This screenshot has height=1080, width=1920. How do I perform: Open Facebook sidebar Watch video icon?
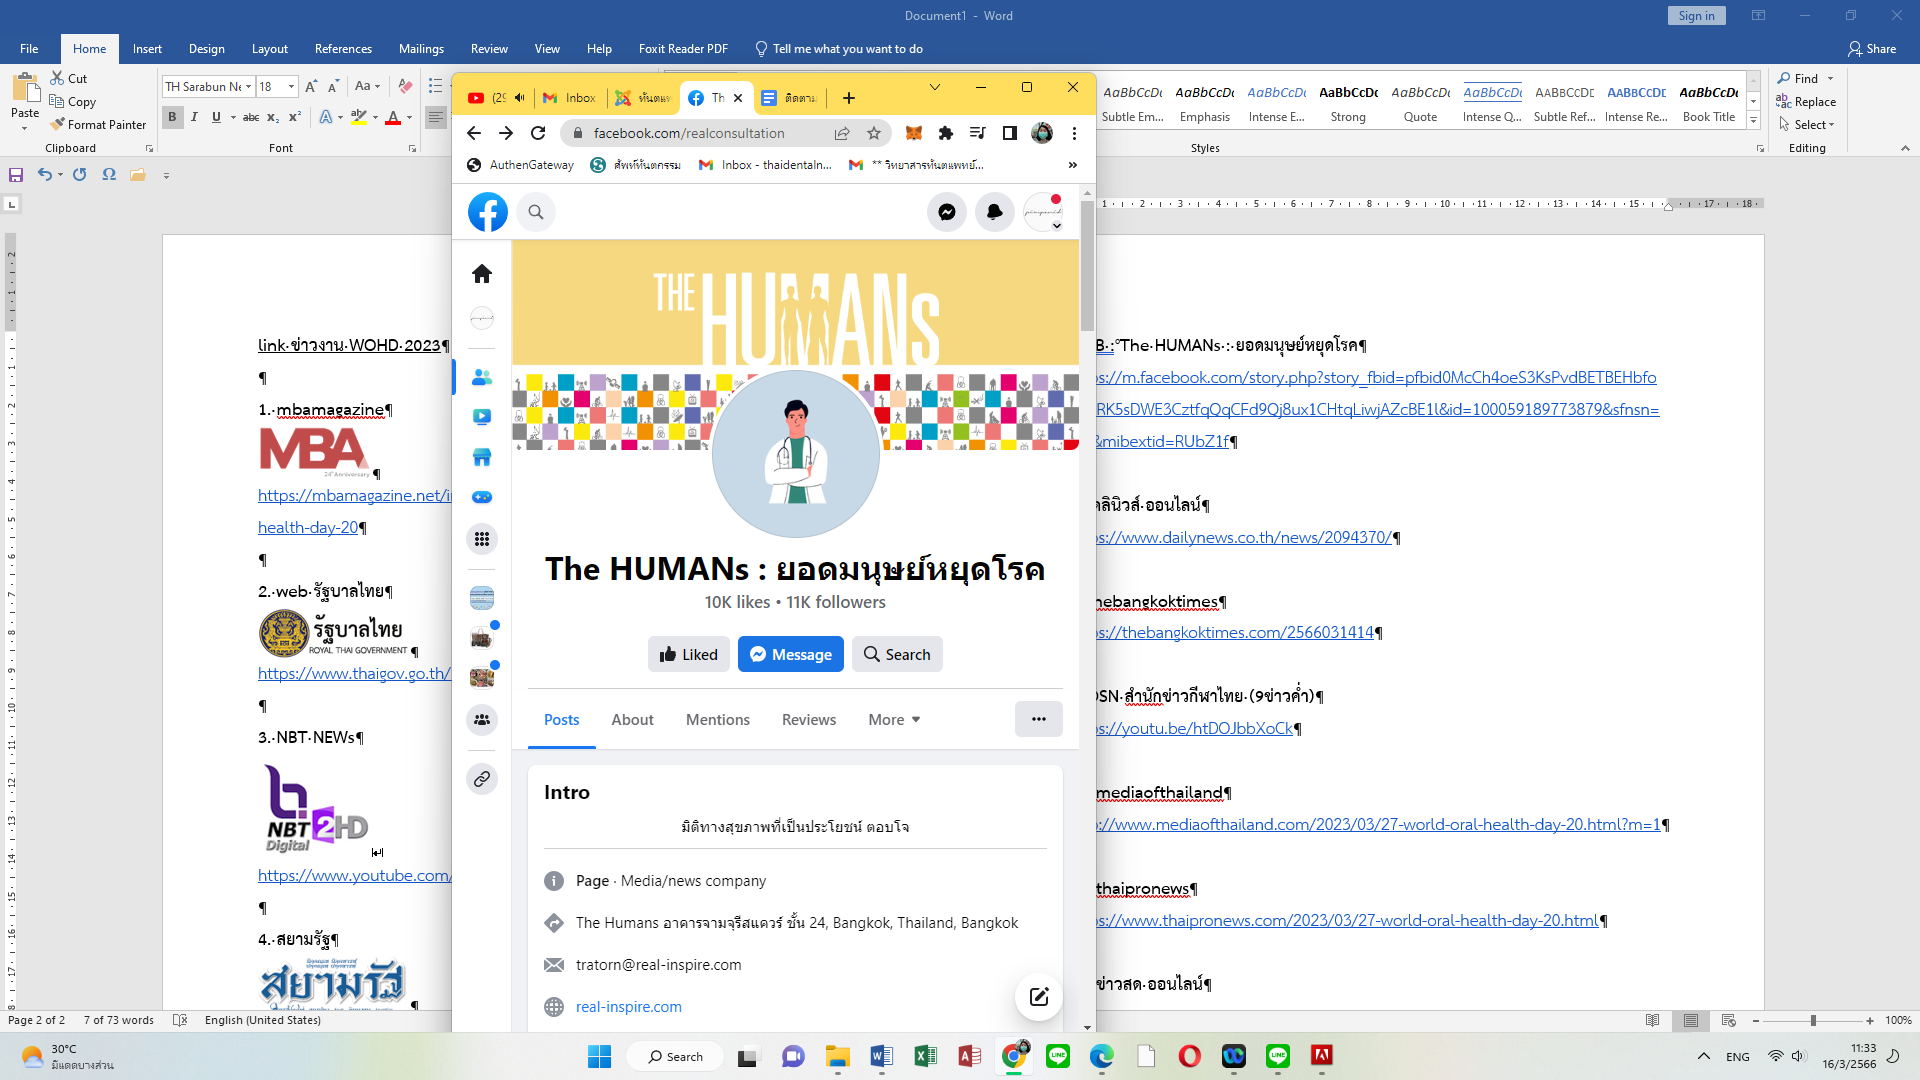(482, 417)
